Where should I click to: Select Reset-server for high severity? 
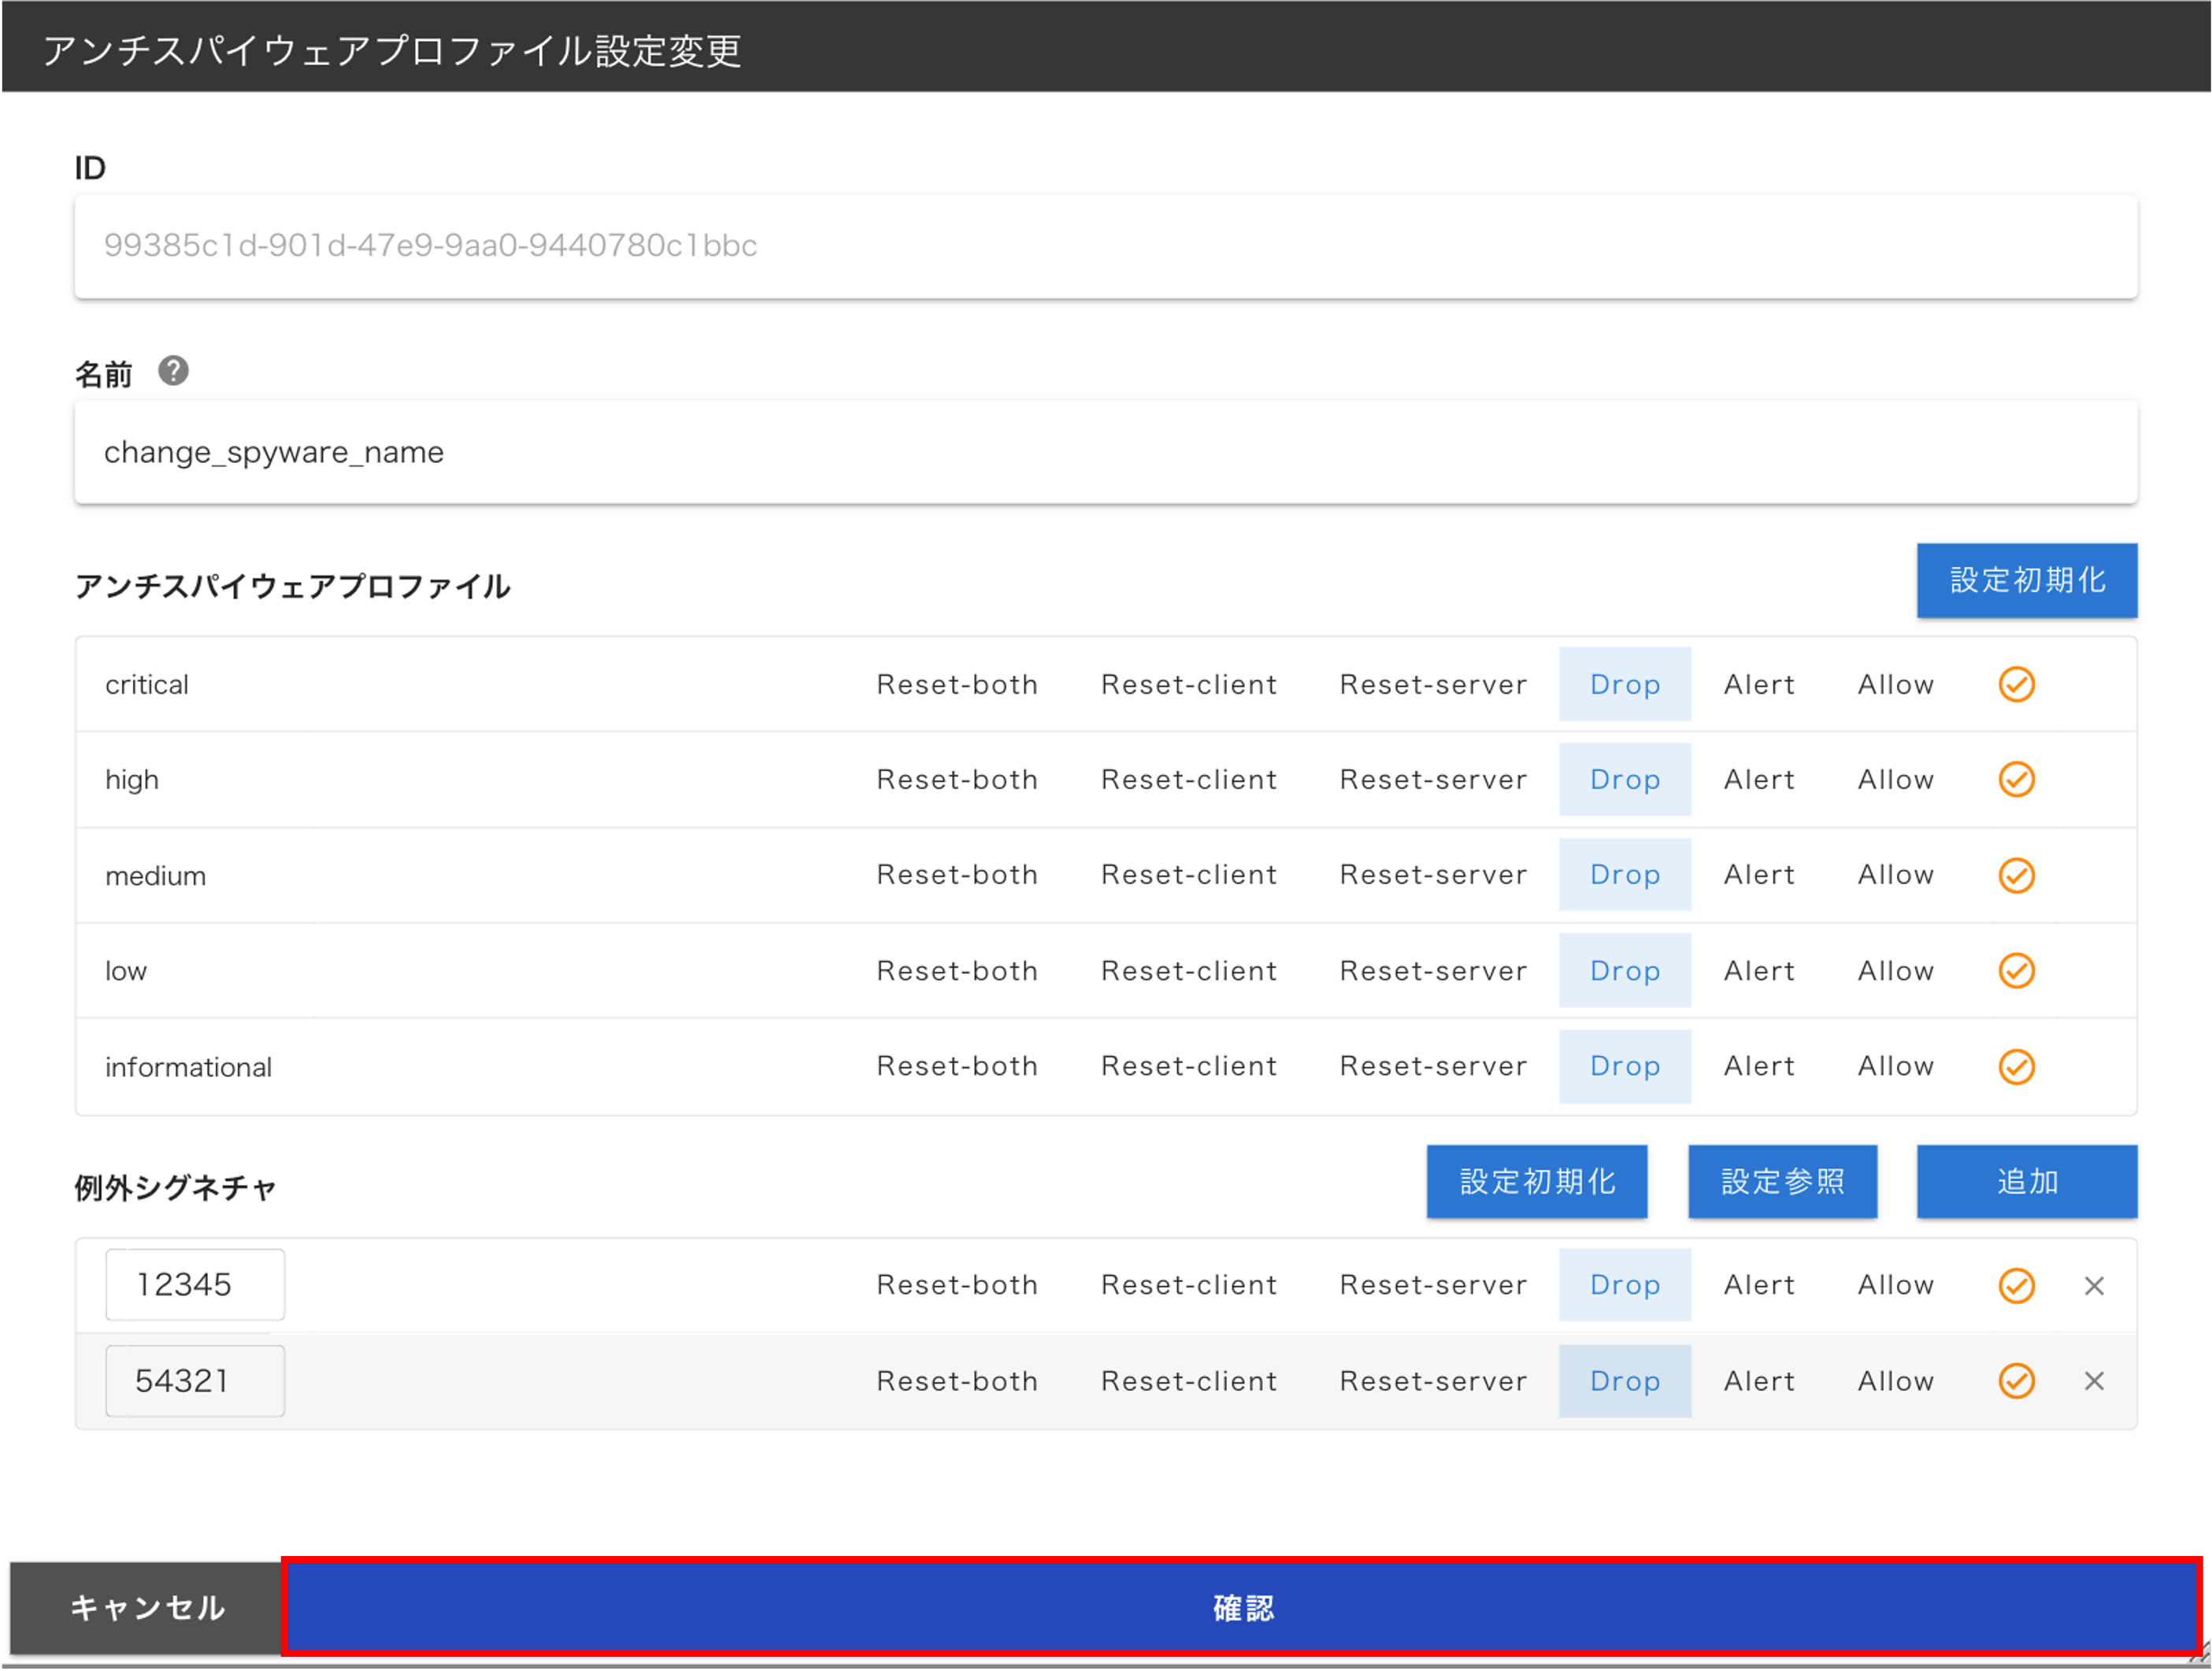1433,779
